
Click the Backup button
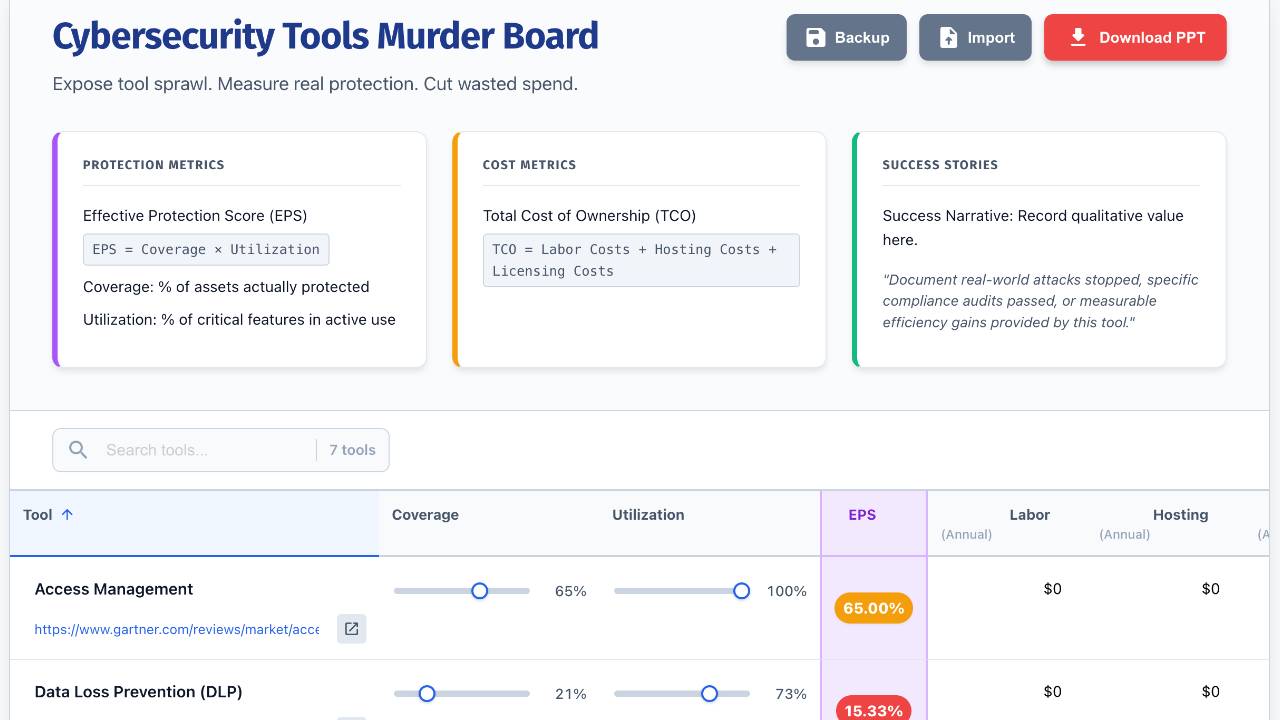pyautogui.click(x=846, y=38)
